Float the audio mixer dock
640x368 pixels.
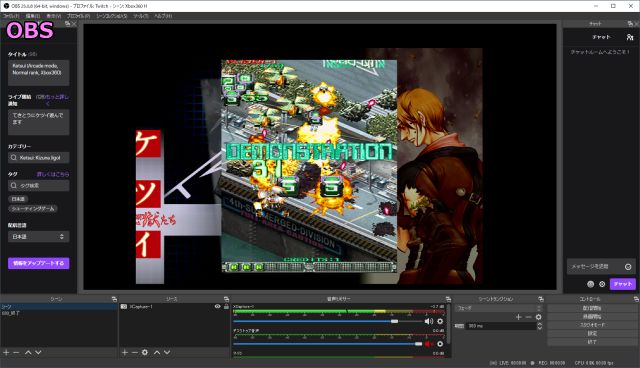pyautogui.click(x=448, y=299)
